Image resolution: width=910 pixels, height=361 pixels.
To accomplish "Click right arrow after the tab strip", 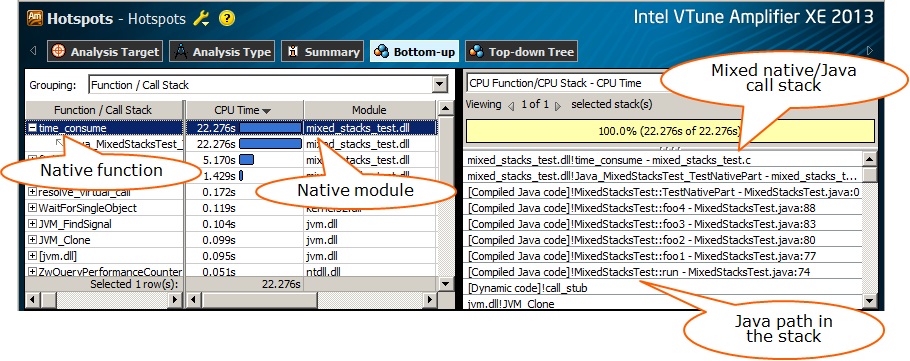I will [x=869, y=51].
